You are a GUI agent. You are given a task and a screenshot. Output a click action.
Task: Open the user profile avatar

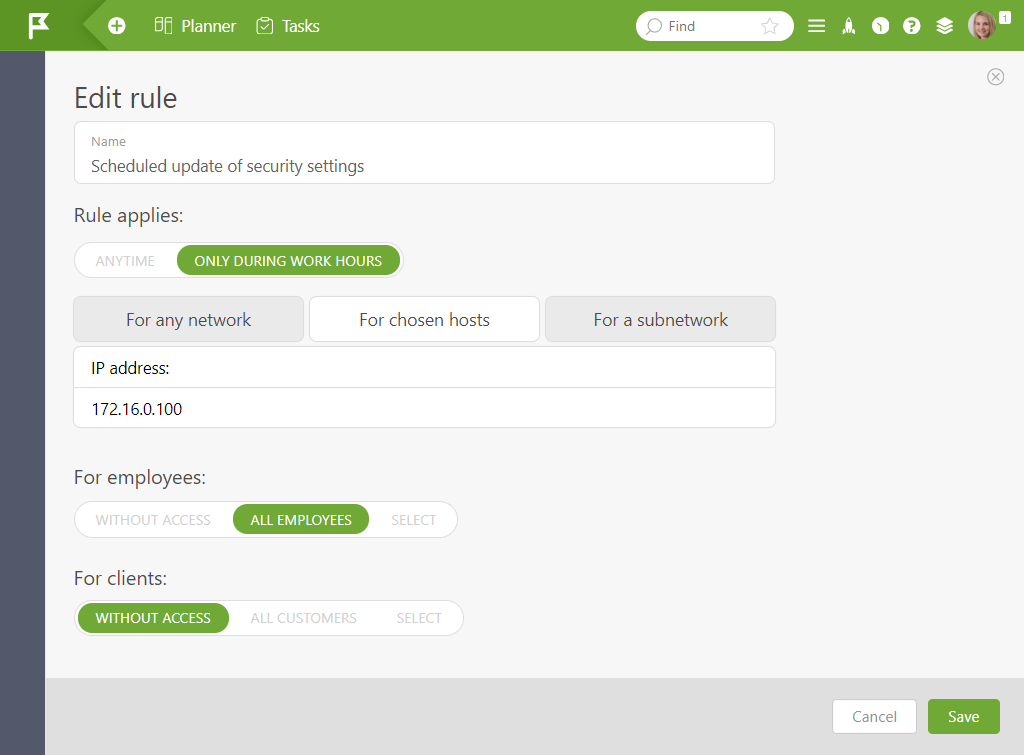[x=982, y=25]
